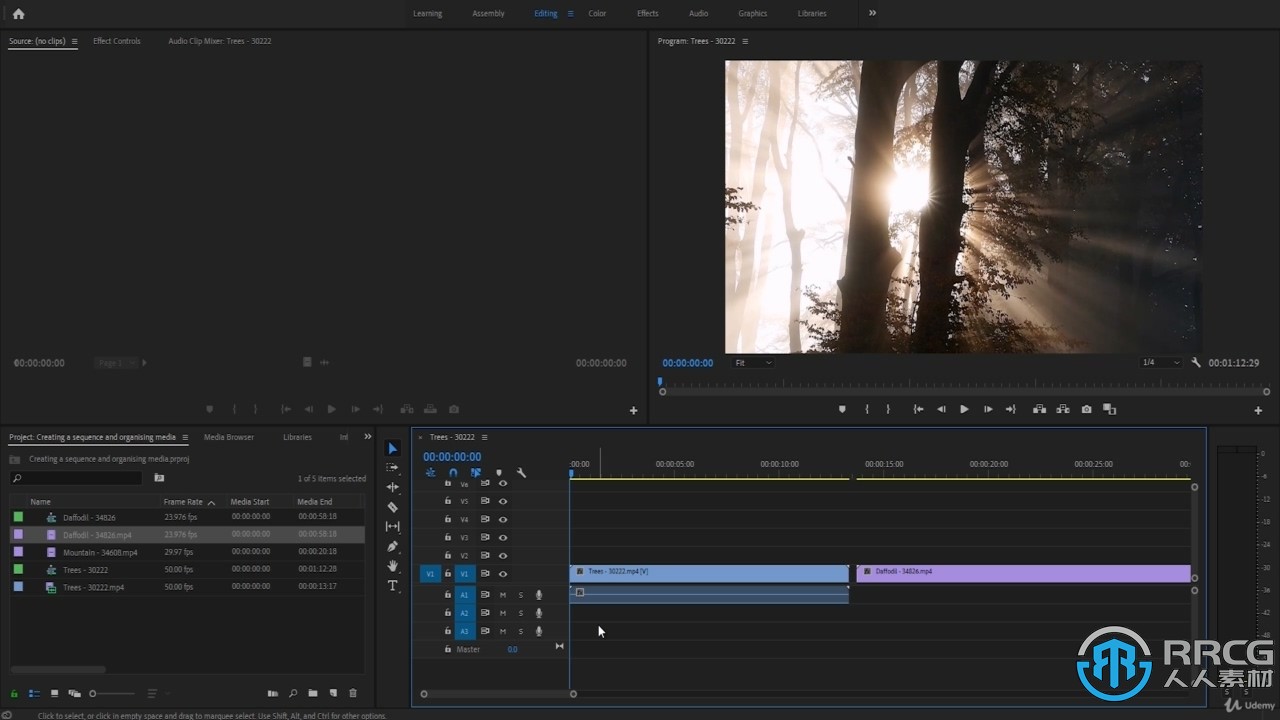Click Automate to Sequence icon
Screen dimensions: 1280x720
pos(273,693)
